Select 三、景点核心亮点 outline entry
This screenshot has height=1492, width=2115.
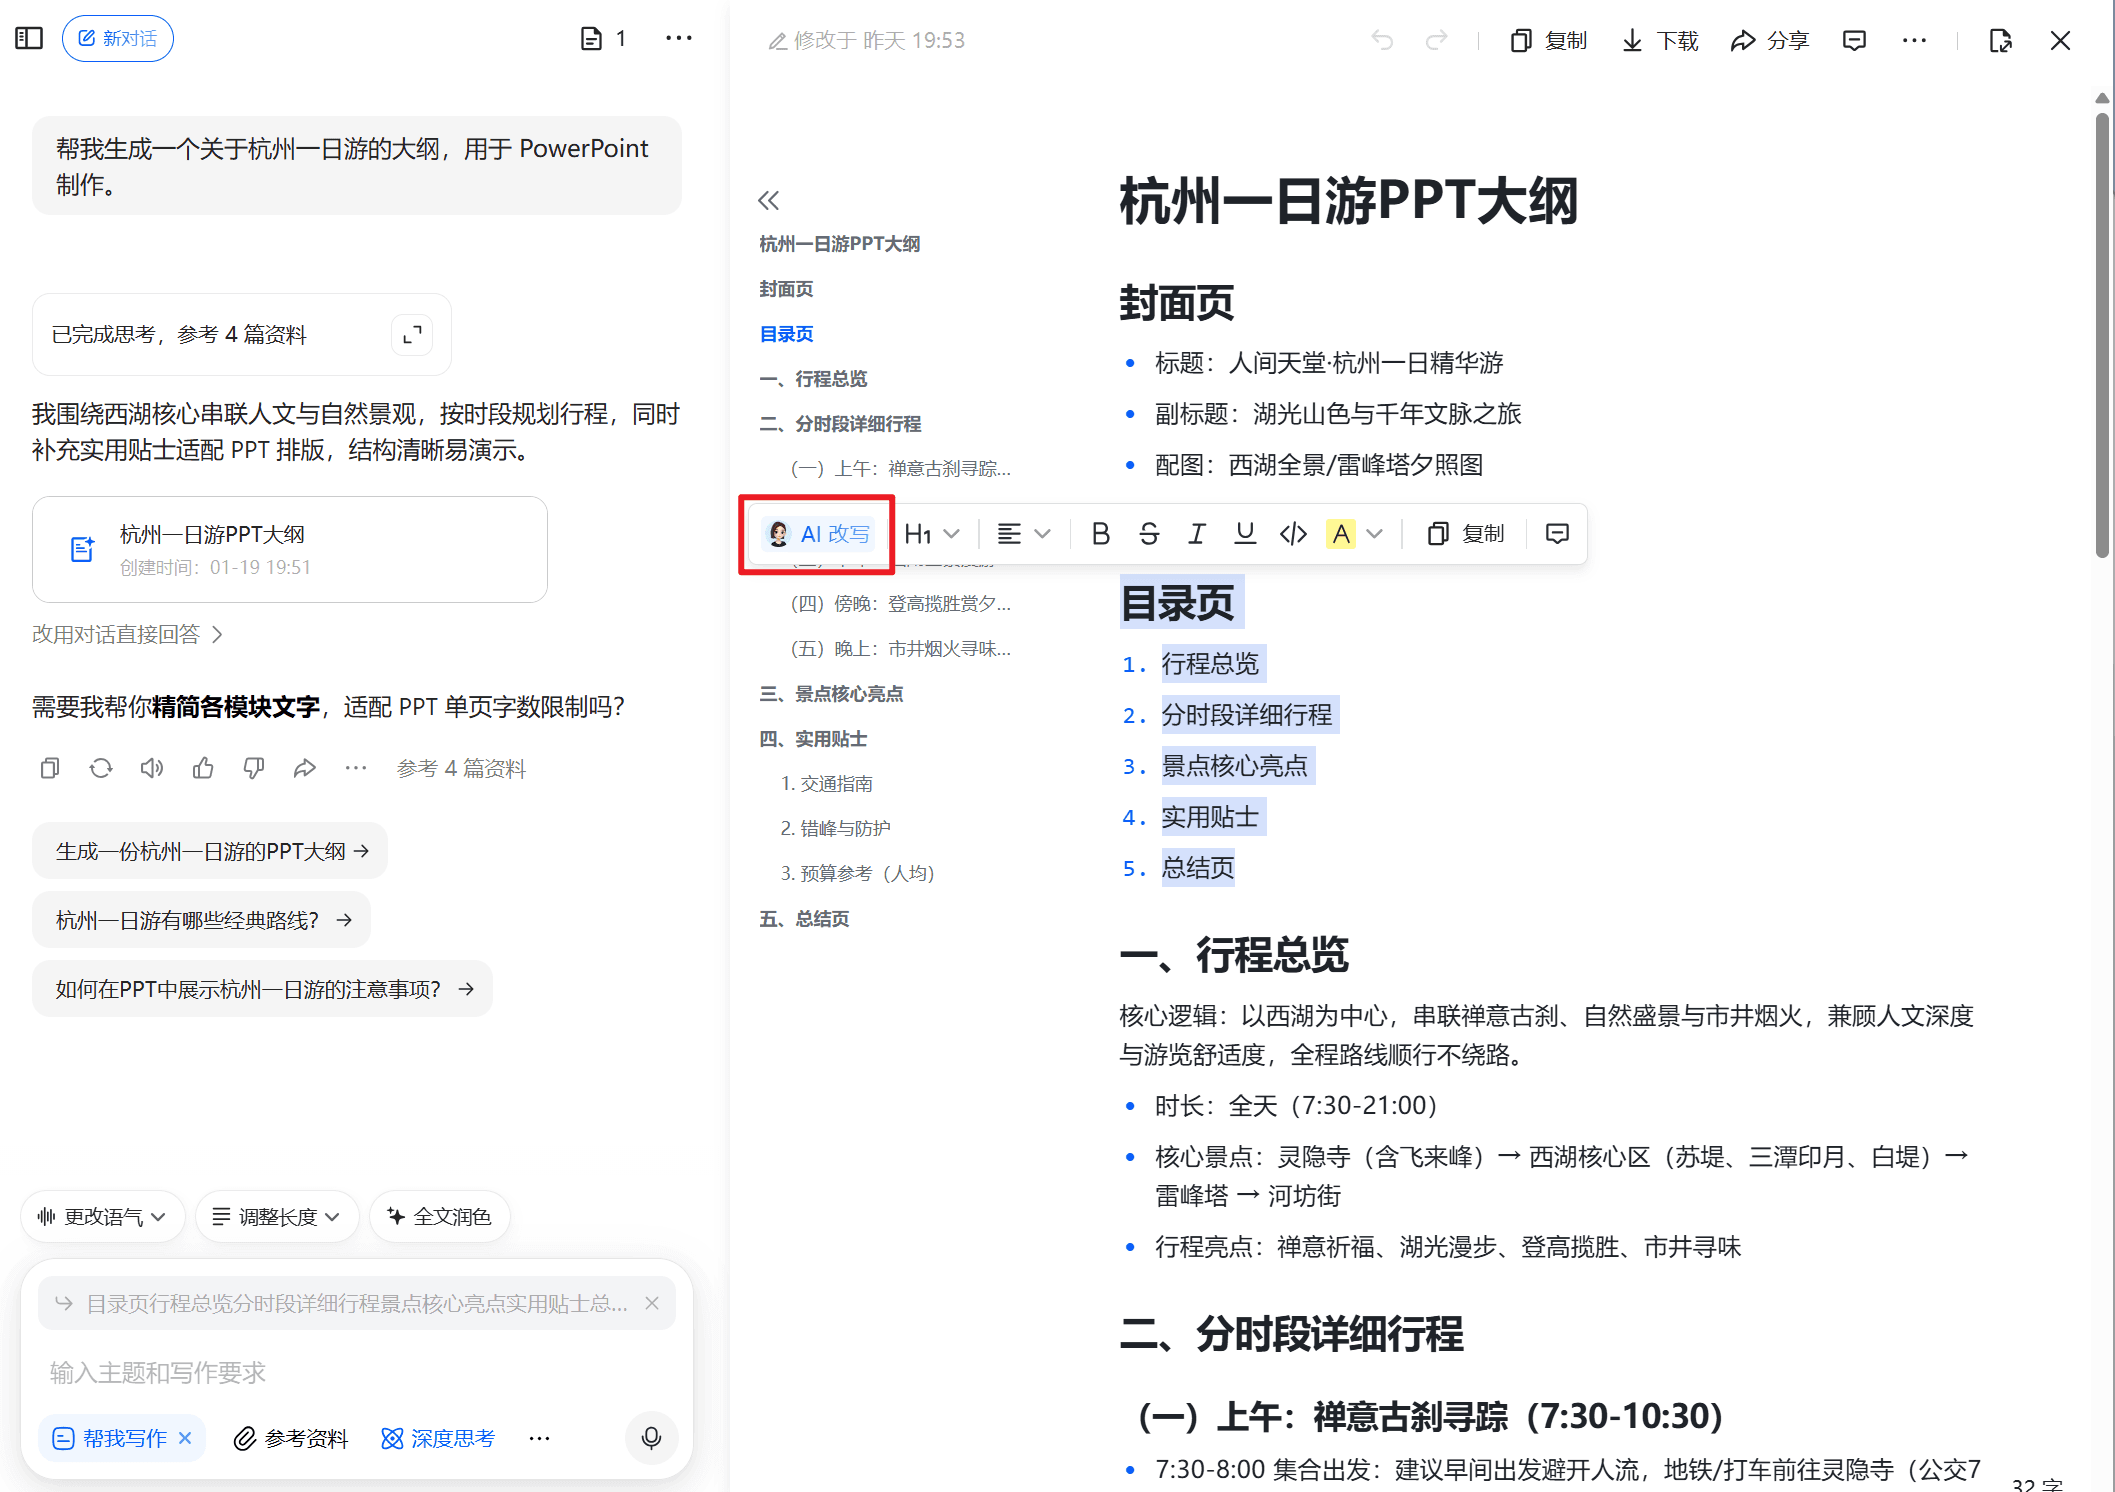[831, 694]
